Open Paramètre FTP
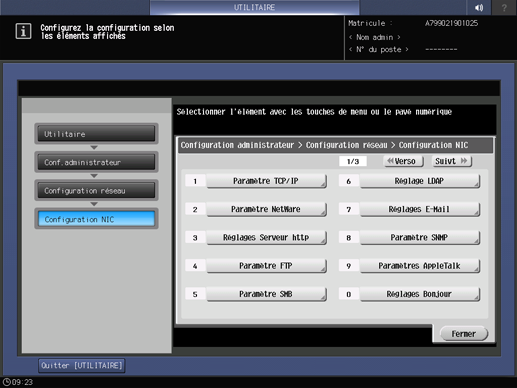Image resolution: width=517 pixels, height=388 pixels. point(266,266)
